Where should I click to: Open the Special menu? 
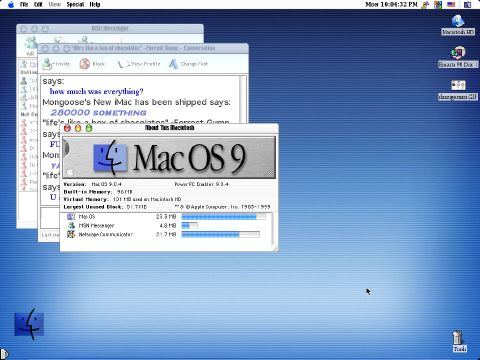click(75, 4)
